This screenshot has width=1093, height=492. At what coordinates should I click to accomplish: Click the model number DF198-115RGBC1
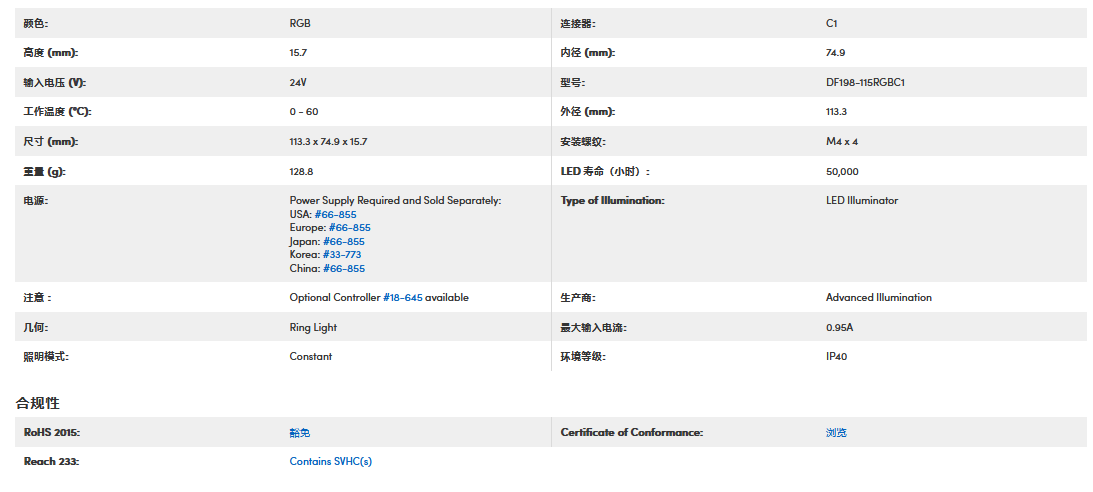tap(865, 83)
